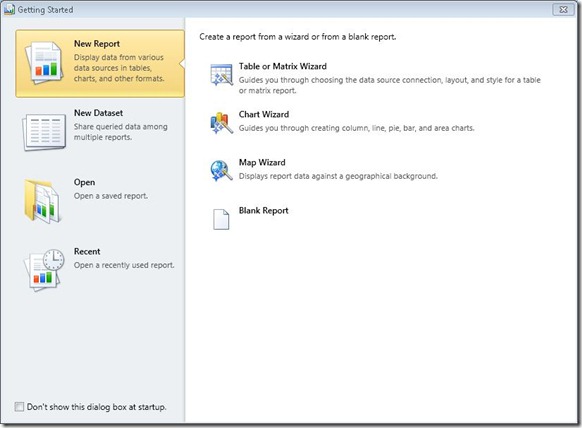The height and width of the screenshot is (428, 582).
Task: Click 'Open a saved report.' description
Action: click(111, 196)
